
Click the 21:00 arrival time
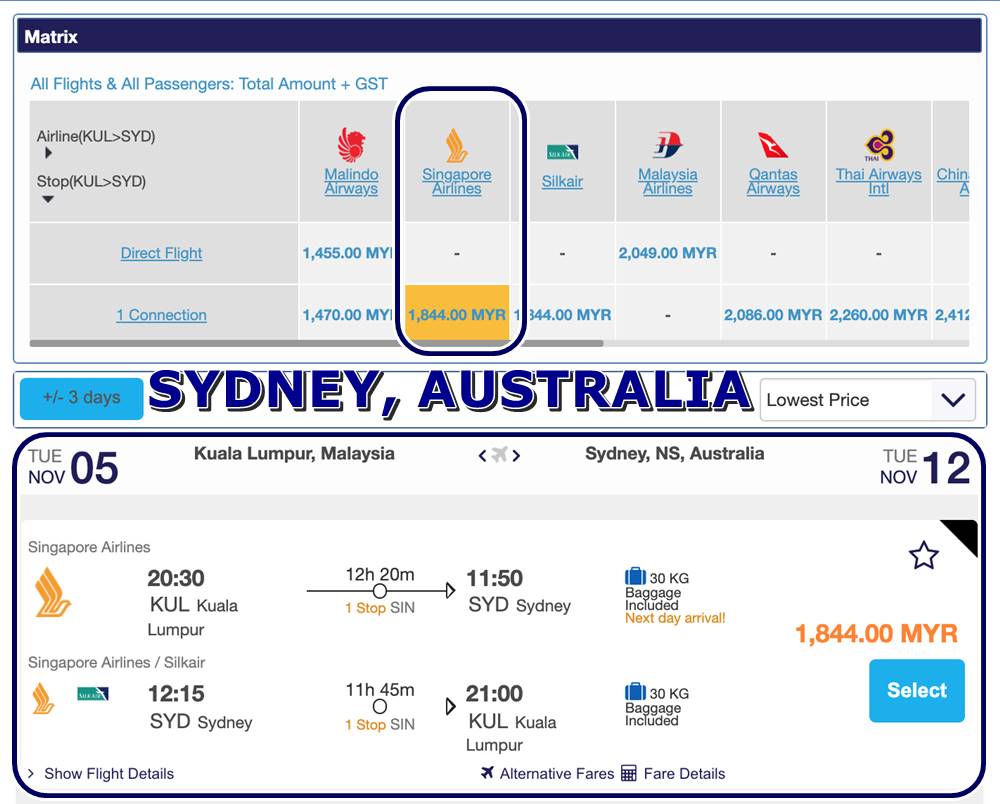[494, 694]
